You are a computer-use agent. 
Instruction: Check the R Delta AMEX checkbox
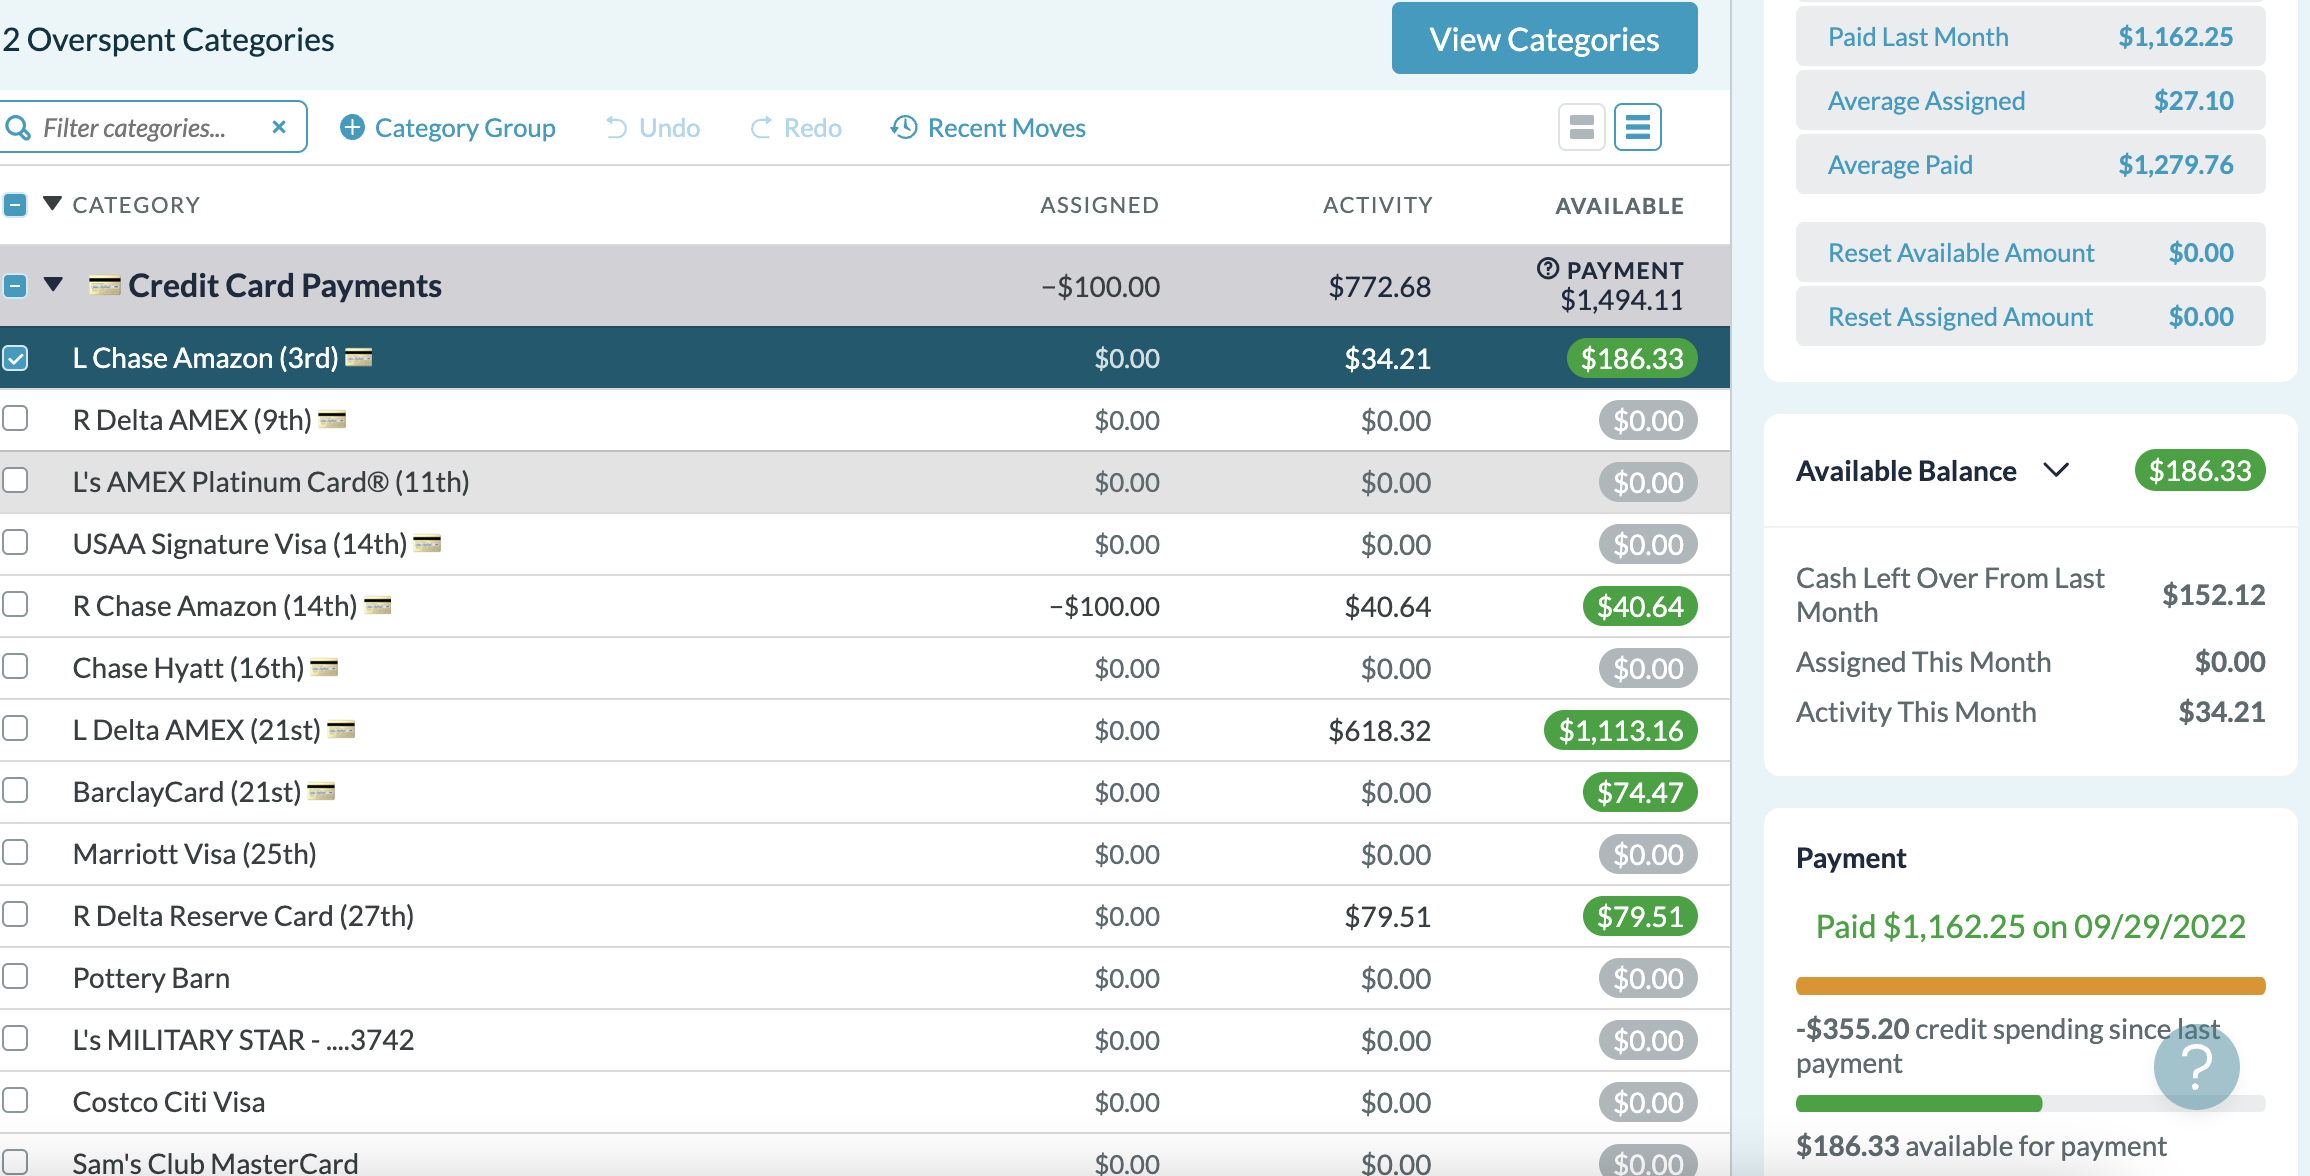pyautogui.click(x=14, y=419)
